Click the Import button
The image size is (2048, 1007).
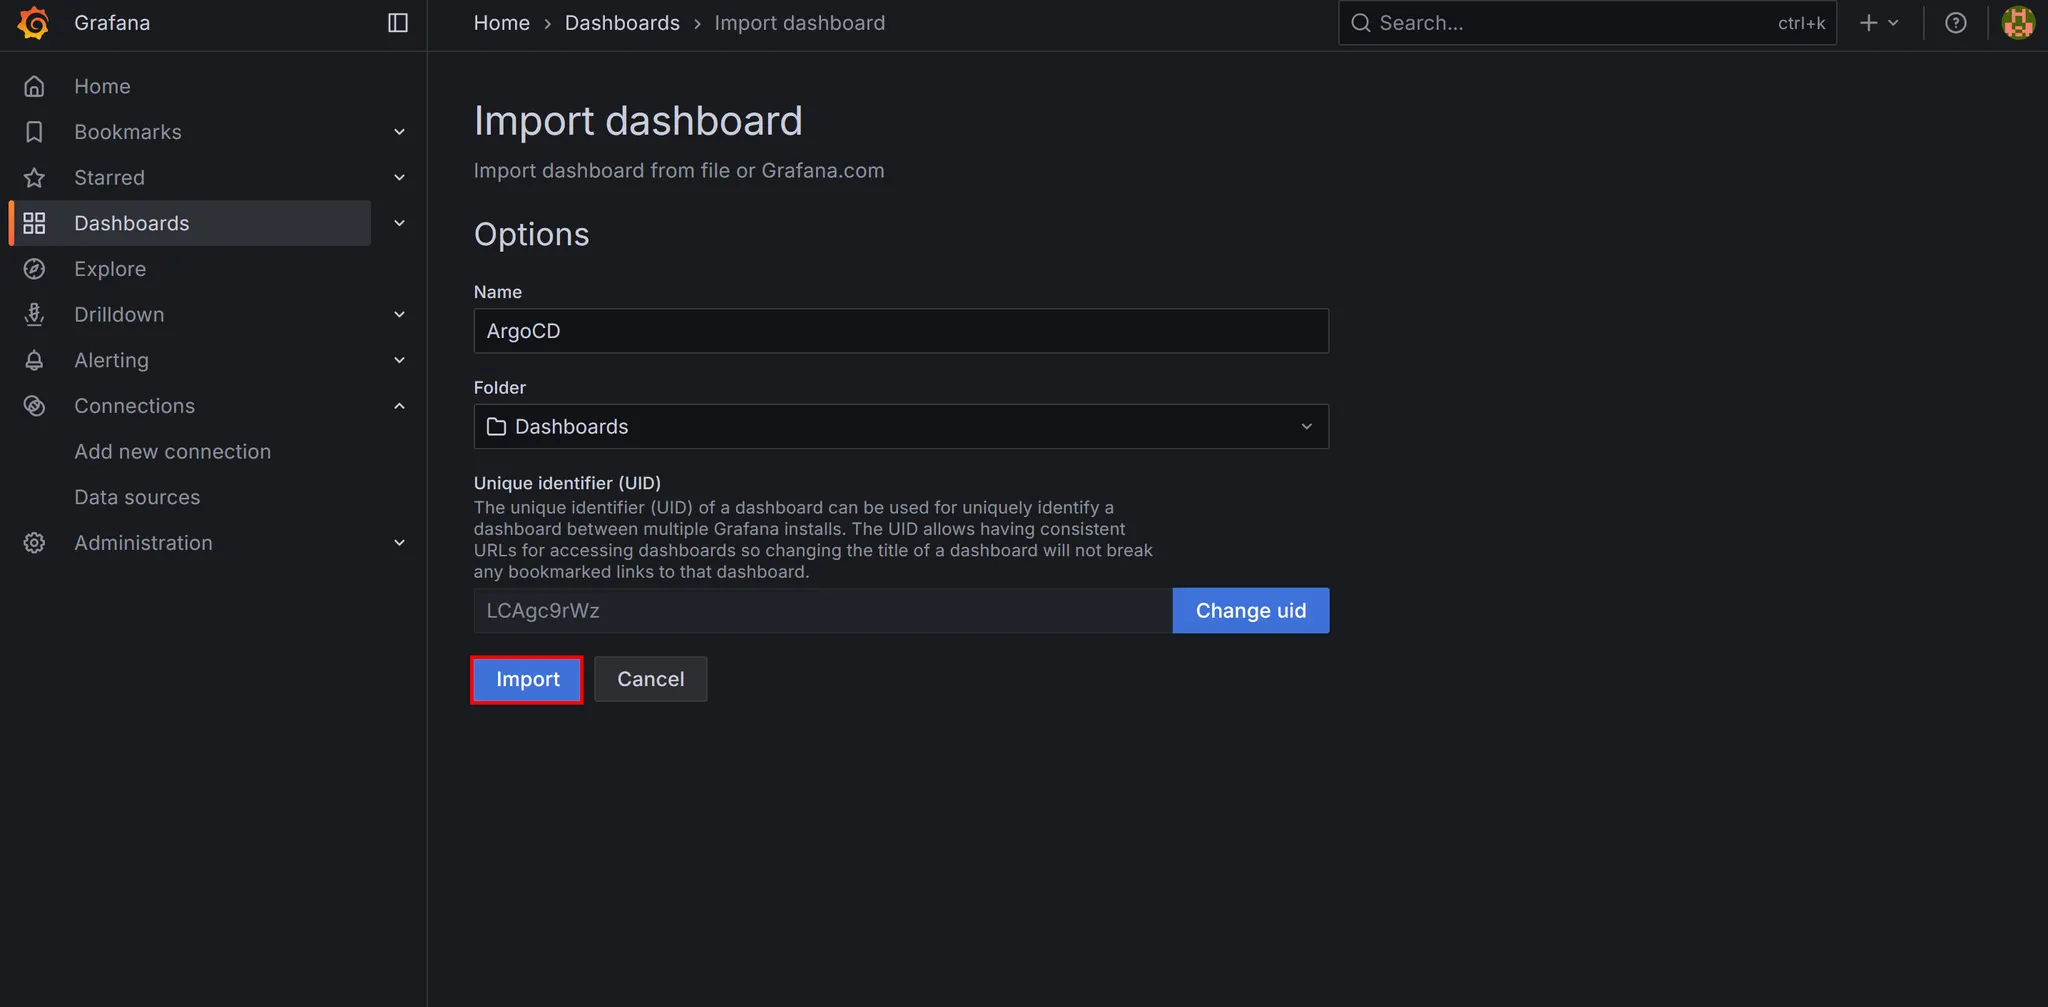click(527, 679)
